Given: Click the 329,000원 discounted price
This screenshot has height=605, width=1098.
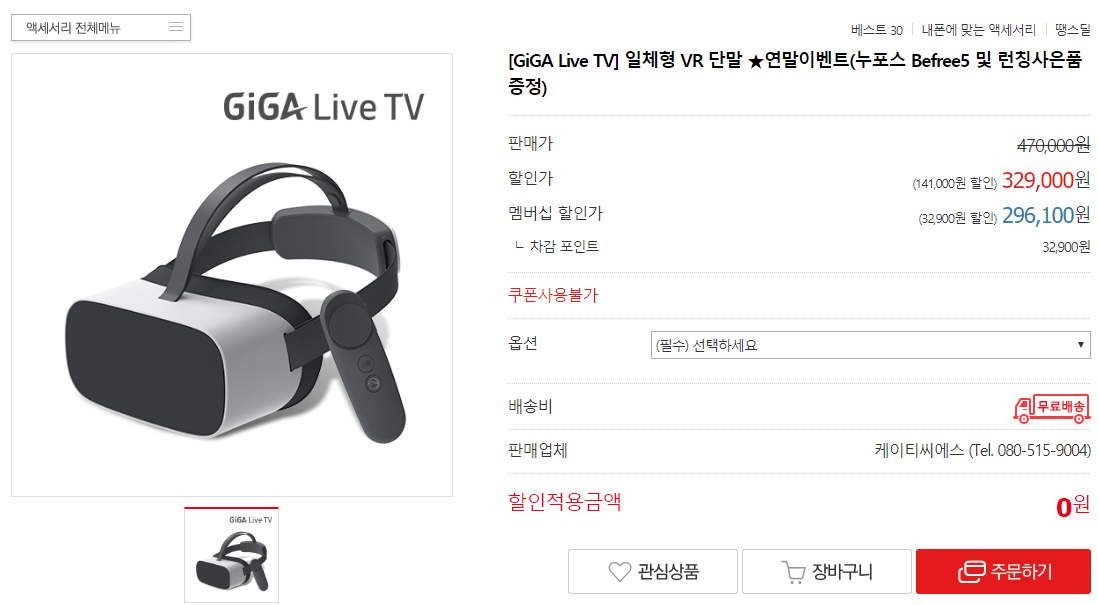Looking at the screenshot, I should pyautogui.click(x=1046, y=181).
